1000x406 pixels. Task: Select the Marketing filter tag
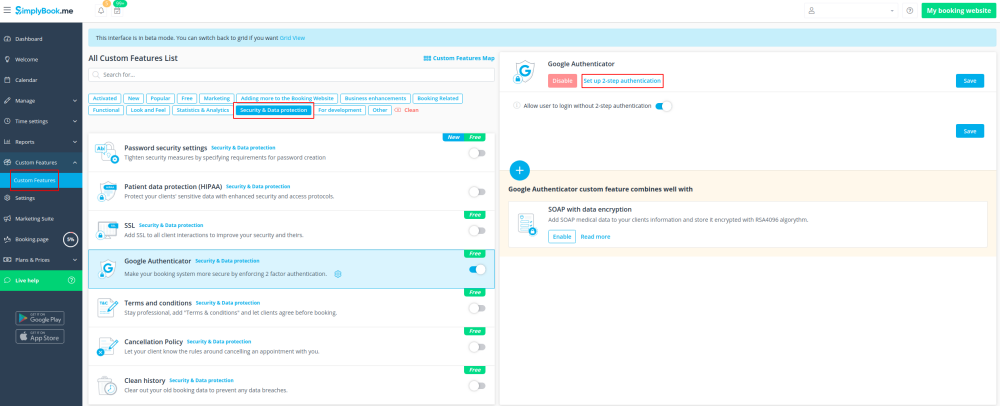click(216, 98)
